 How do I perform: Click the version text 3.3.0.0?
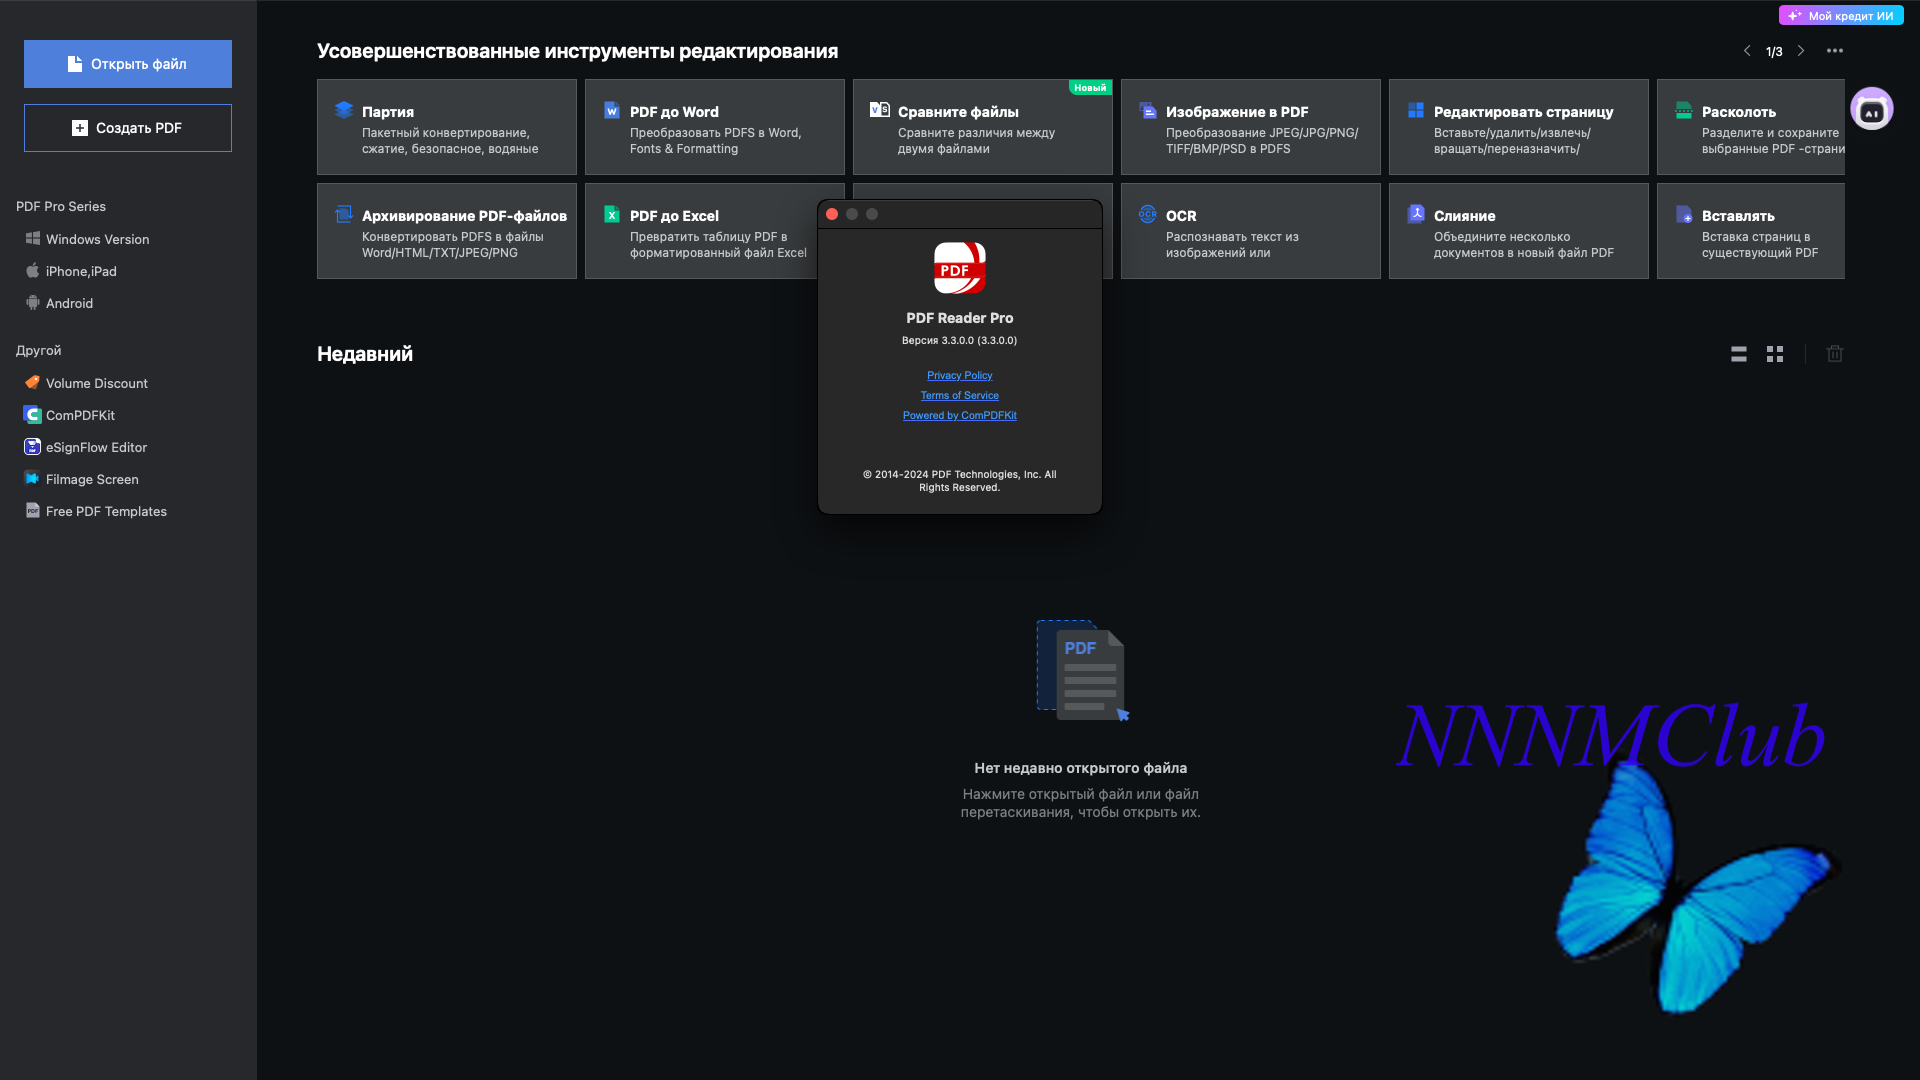click(x=960, y=341)
